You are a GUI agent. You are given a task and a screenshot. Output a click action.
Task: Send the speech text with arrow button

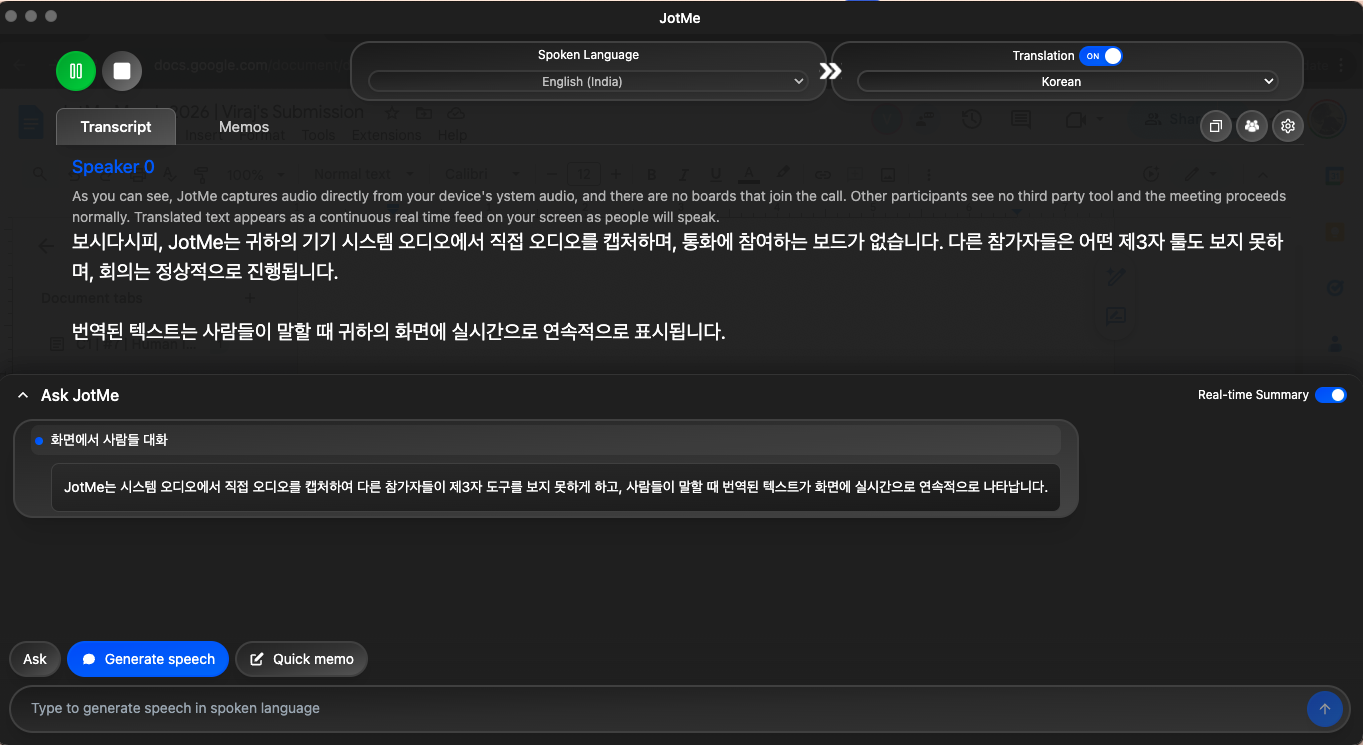1324,709
